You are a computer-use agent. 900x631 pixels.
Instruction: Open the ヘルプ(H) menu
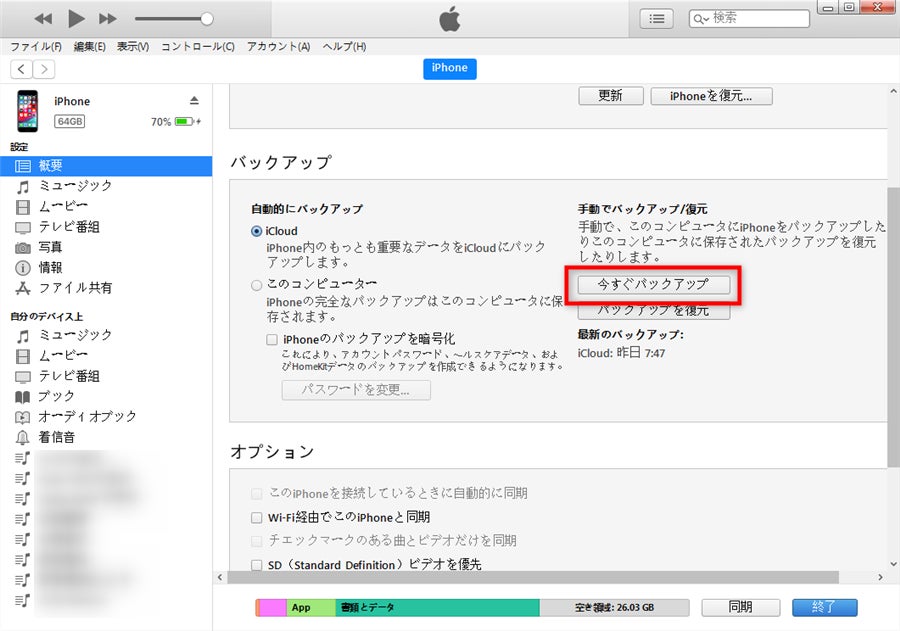[x=344, y=47]
